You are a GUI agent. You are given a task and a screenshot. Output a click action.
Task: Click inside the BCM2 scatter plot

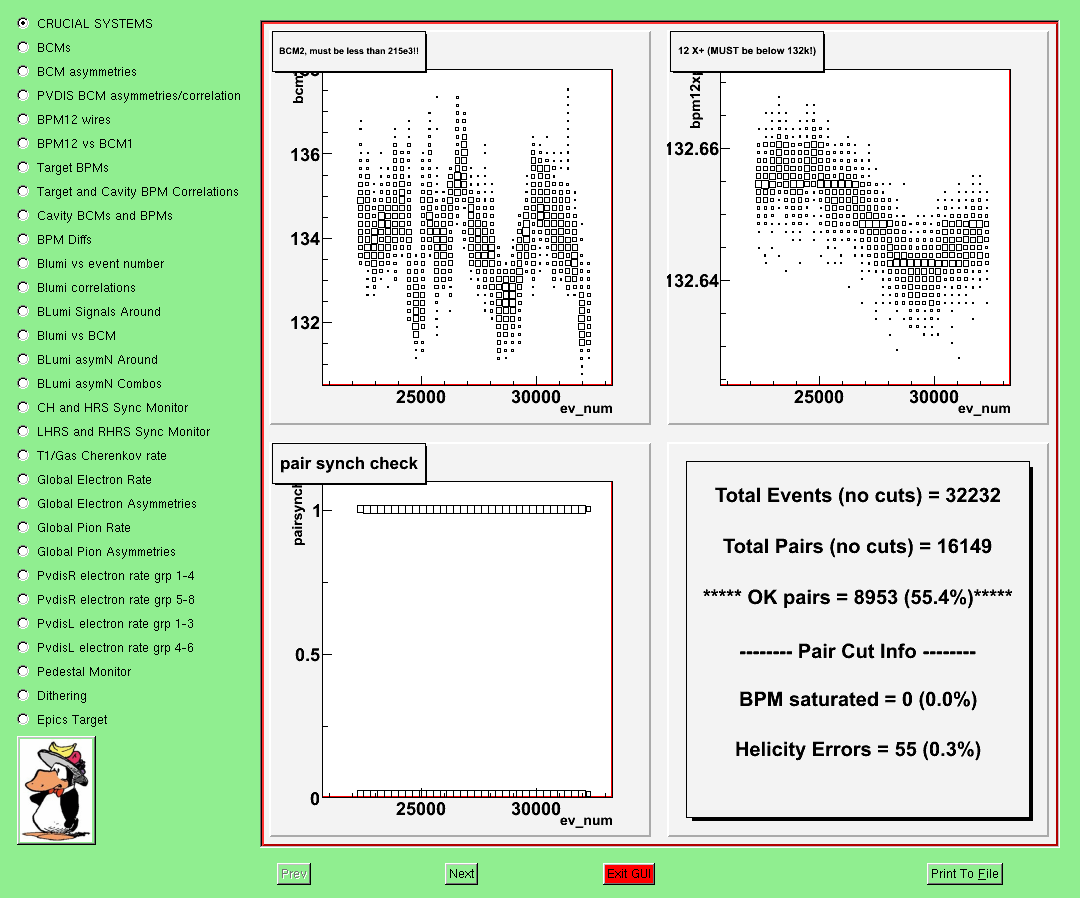click(x=467, y=227)
